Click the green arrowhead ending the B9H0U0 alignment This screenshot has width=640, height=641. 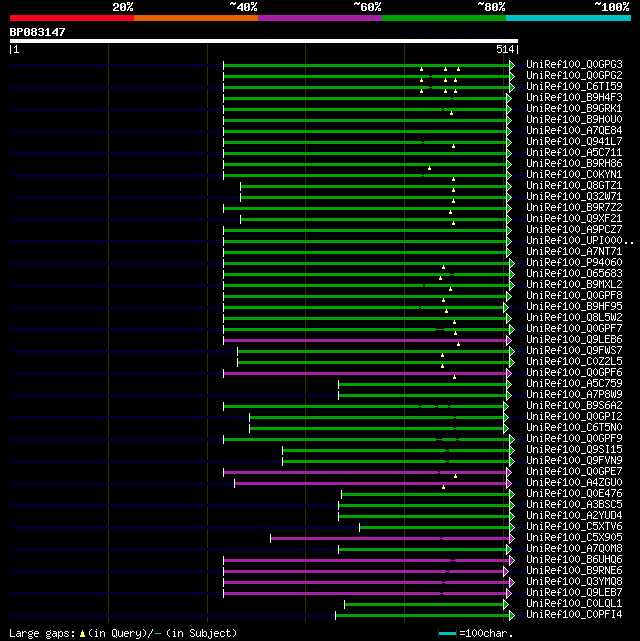pos(509,121)
